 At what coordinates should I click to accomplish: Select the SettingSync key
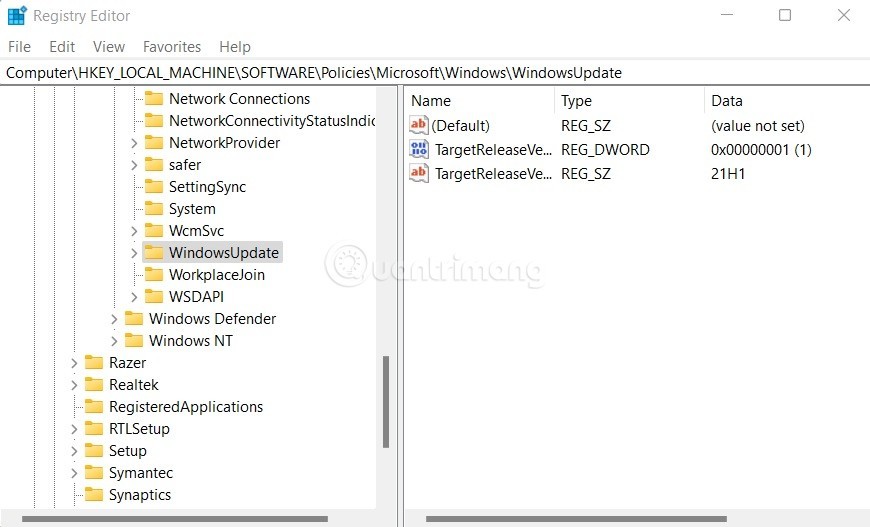coord(207,187)
